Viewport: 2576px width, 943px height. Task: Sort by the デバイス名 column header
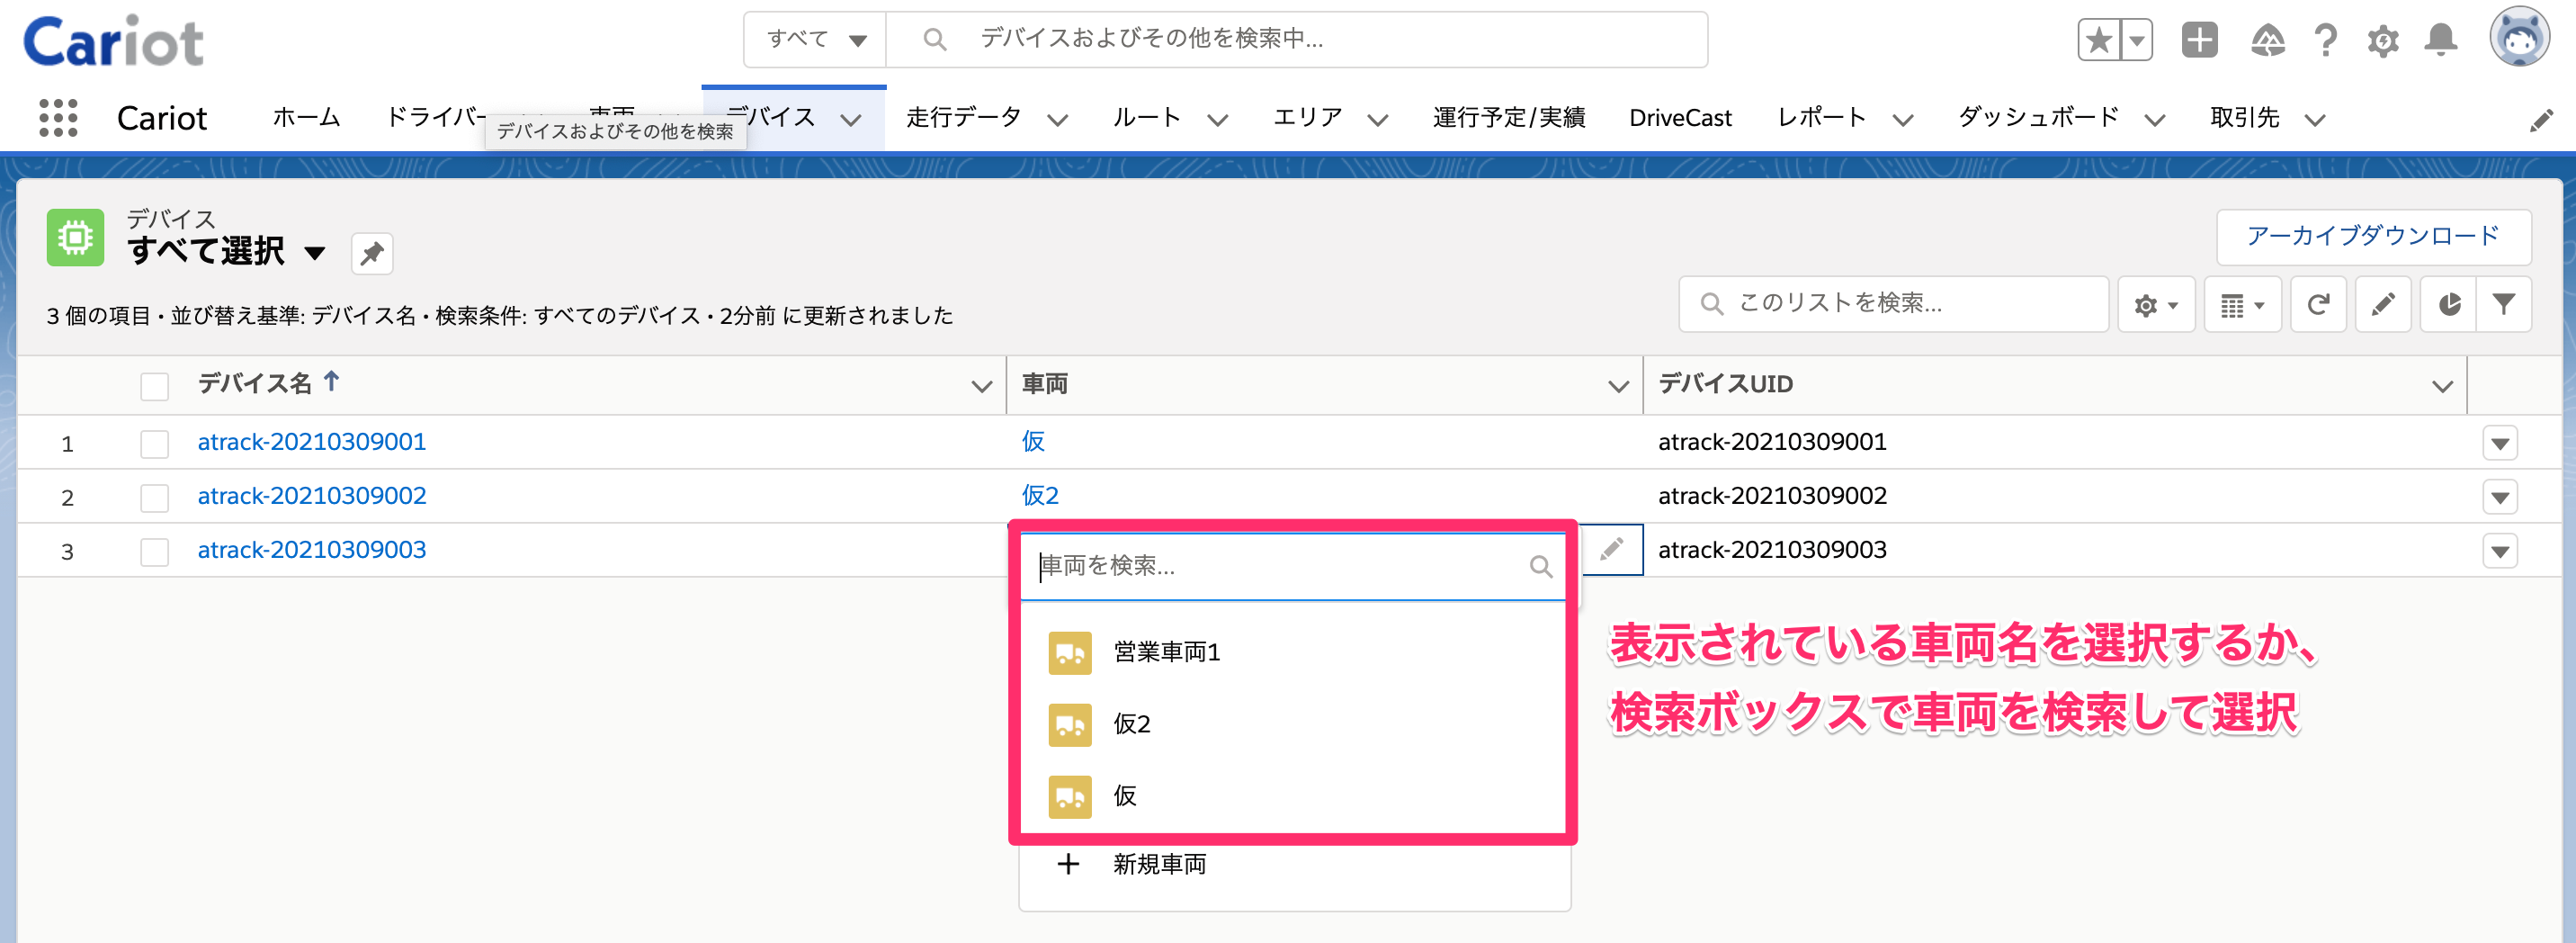point(255,384)
